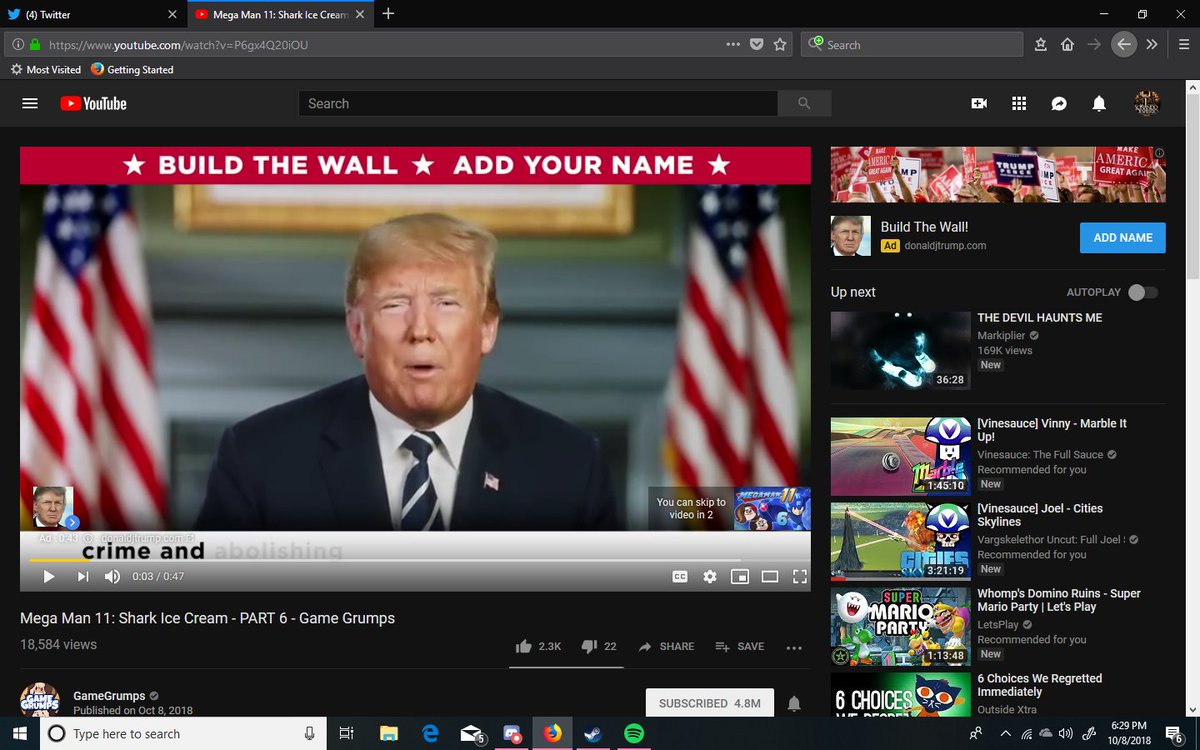1200x750 pixels.
Task: Toggle closed captions in the player
Action: pyautogui.click(x=680, y=576)
